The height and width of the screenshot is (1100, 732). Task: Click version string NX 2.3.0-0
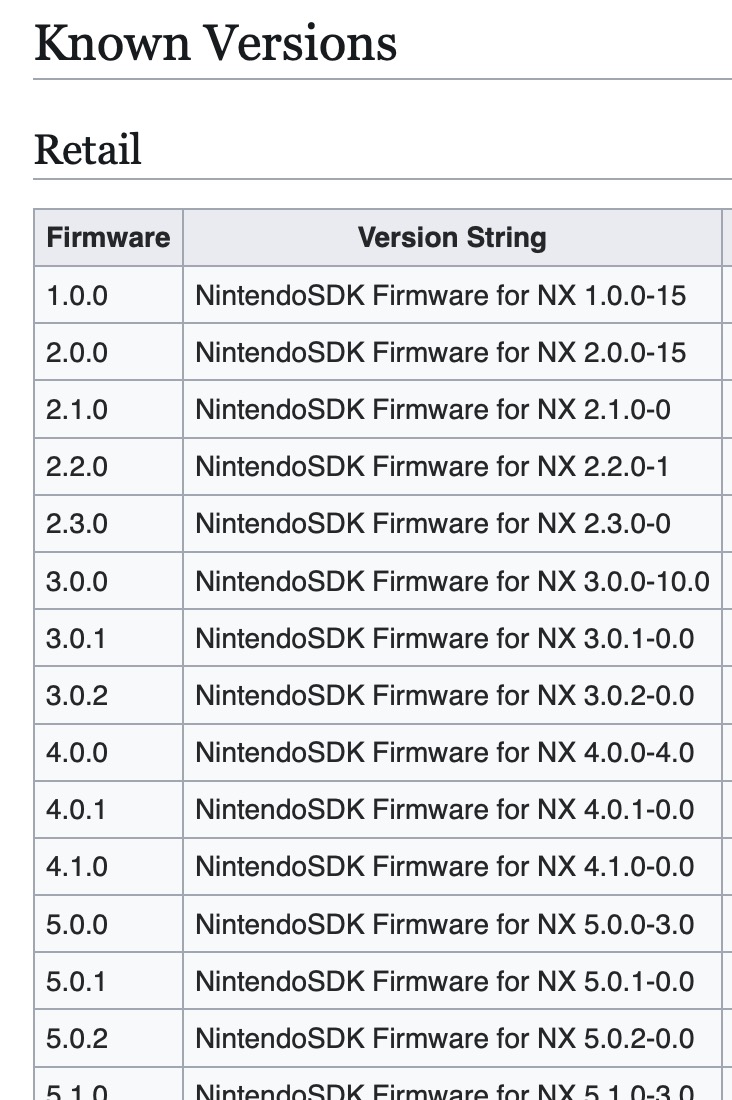tap(432, 523)
